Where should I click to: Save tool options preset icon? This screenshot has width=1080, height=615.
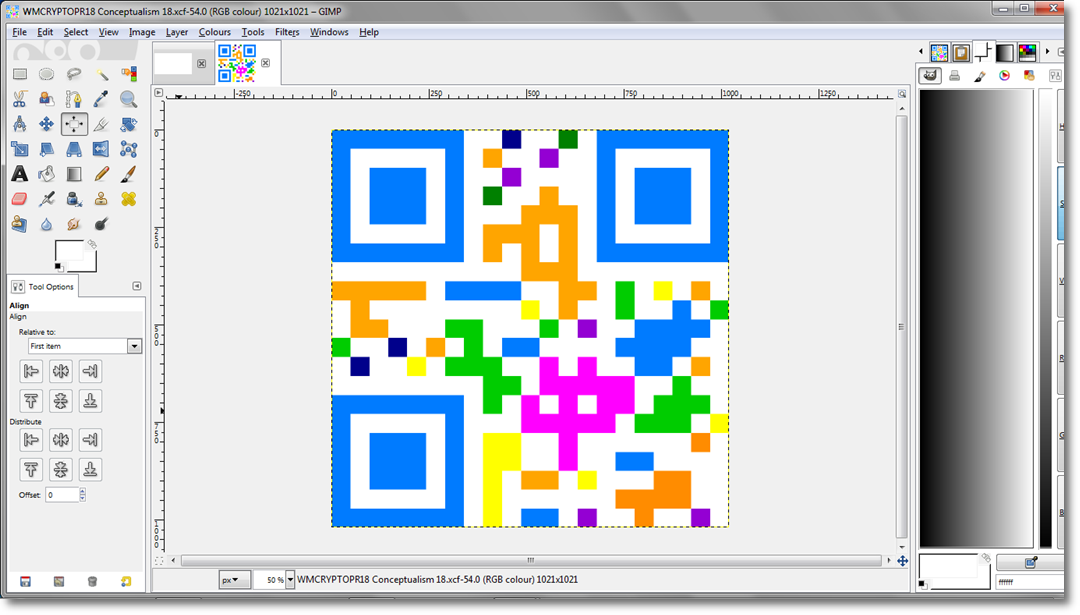(x=25, y=581)
